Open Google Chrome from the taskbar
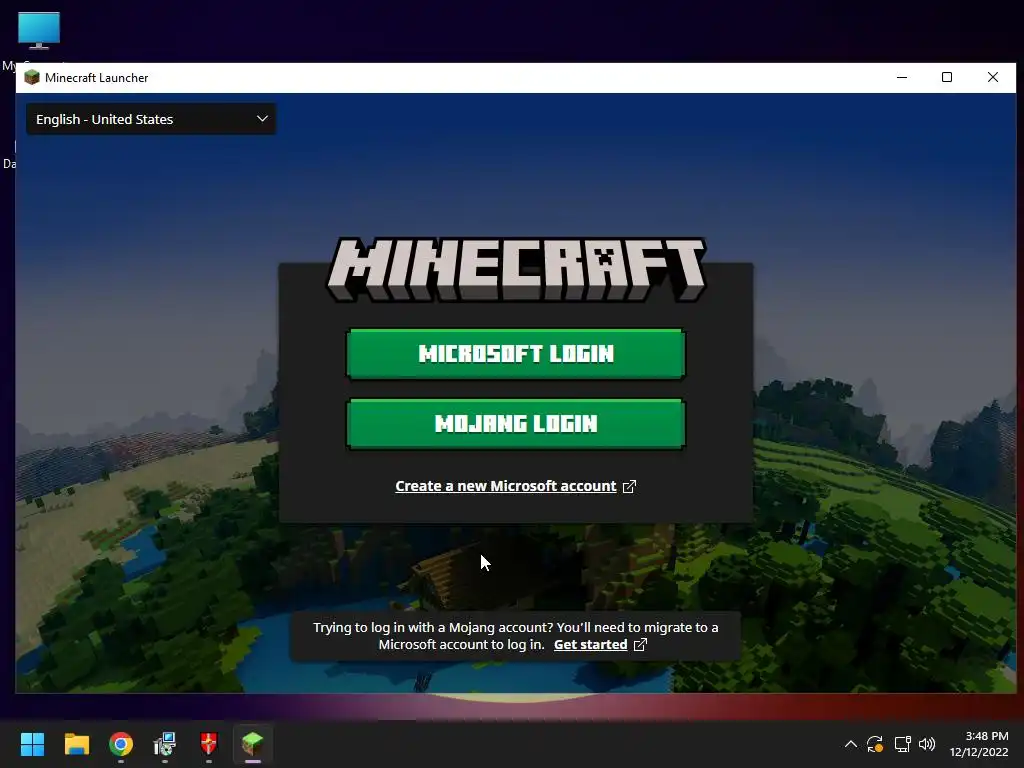The height and width of the screenshot is (768, 1024). coord(121,744)
